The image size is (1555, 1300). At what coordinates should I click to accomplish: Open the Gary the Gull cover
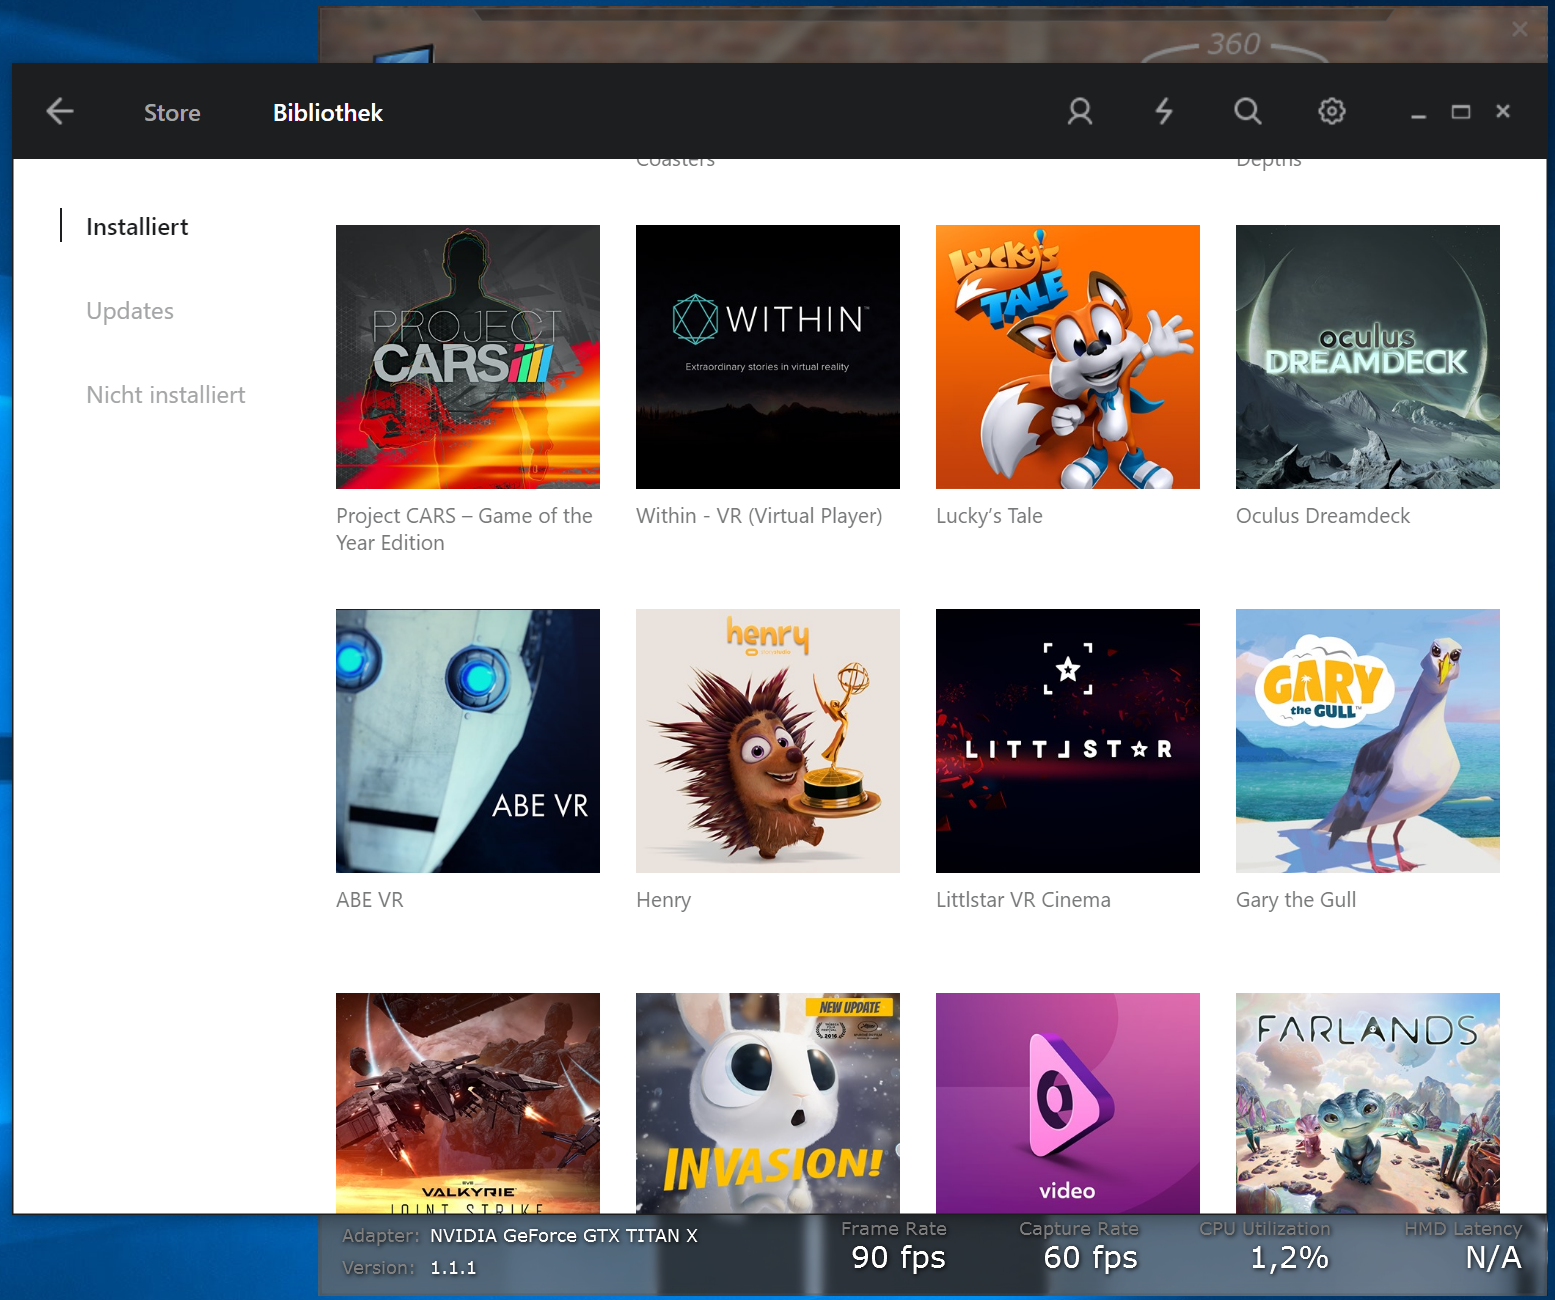pyautogui.click(x=1368, y=741)
